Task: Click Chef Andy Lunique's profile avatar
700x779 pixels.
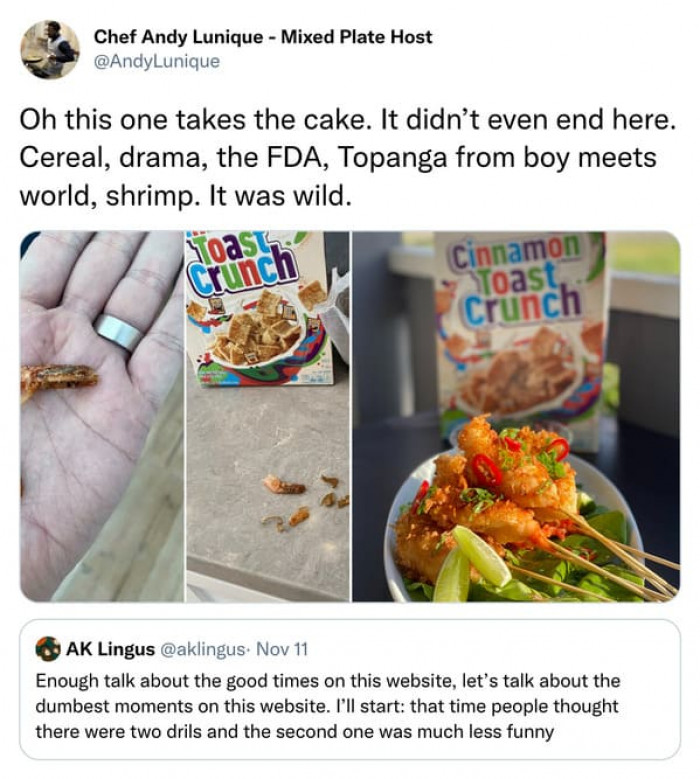Action: (x=50, y=49)
